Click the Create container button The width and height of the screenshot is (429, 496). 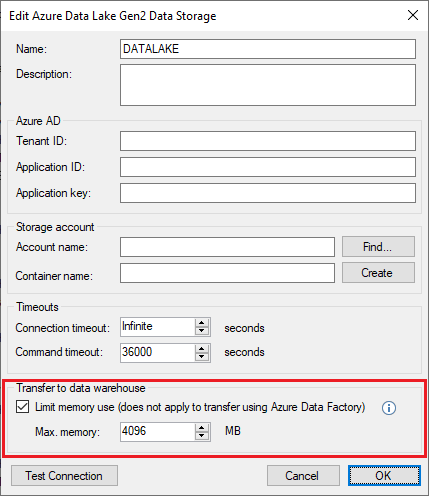point(378,273)
